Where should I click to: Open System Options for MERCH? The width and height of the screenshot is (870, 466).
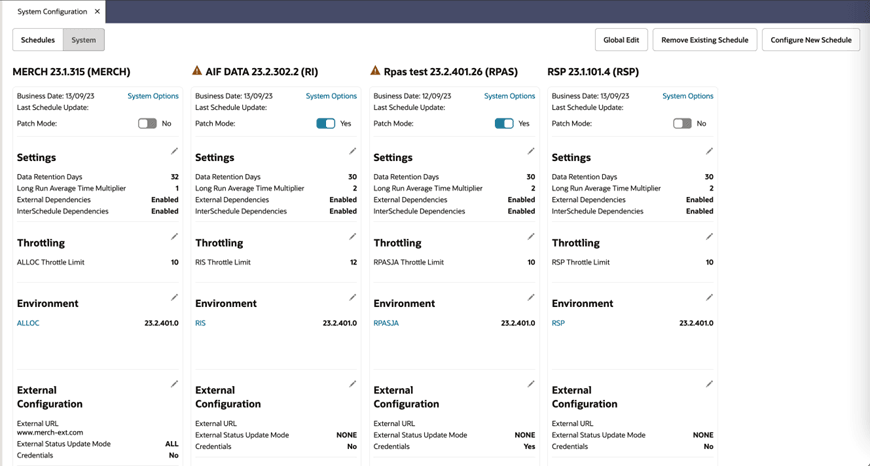click(x=153, y=96)
